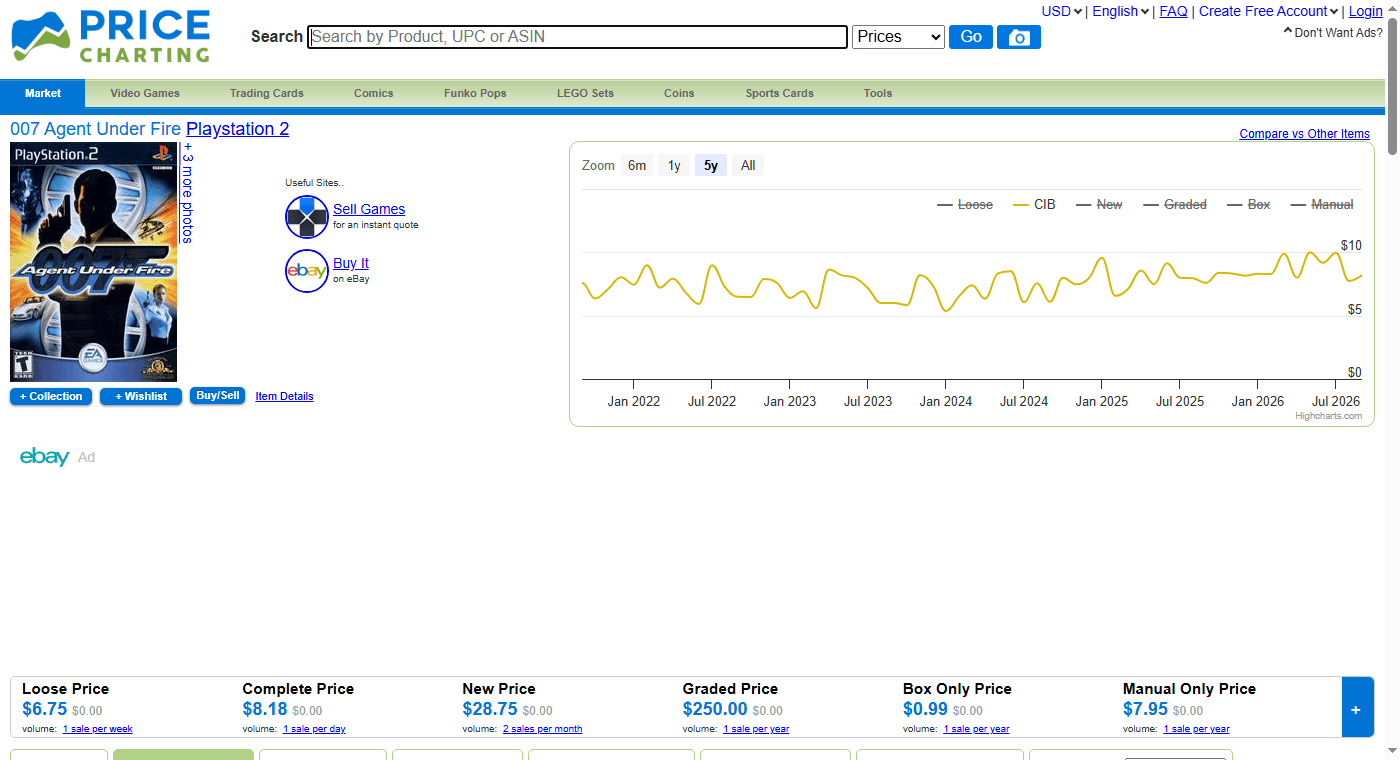Toggle CIB series in chart legend
1400x760 pixels.
coord(1034,204)
